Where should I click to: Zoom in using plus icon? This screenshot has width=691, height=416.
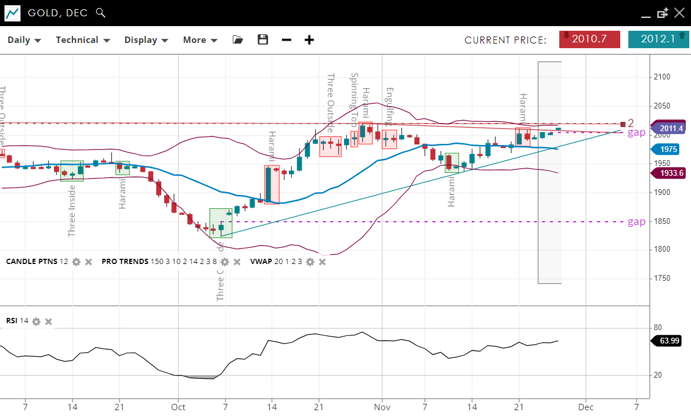[310, 40]
